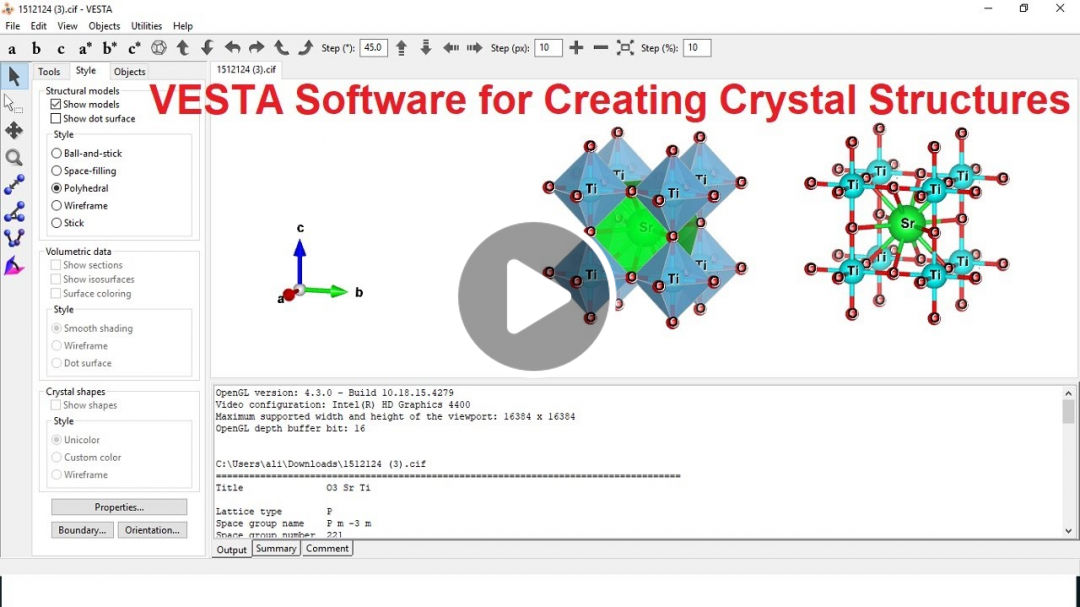View along the a axis

12,48
